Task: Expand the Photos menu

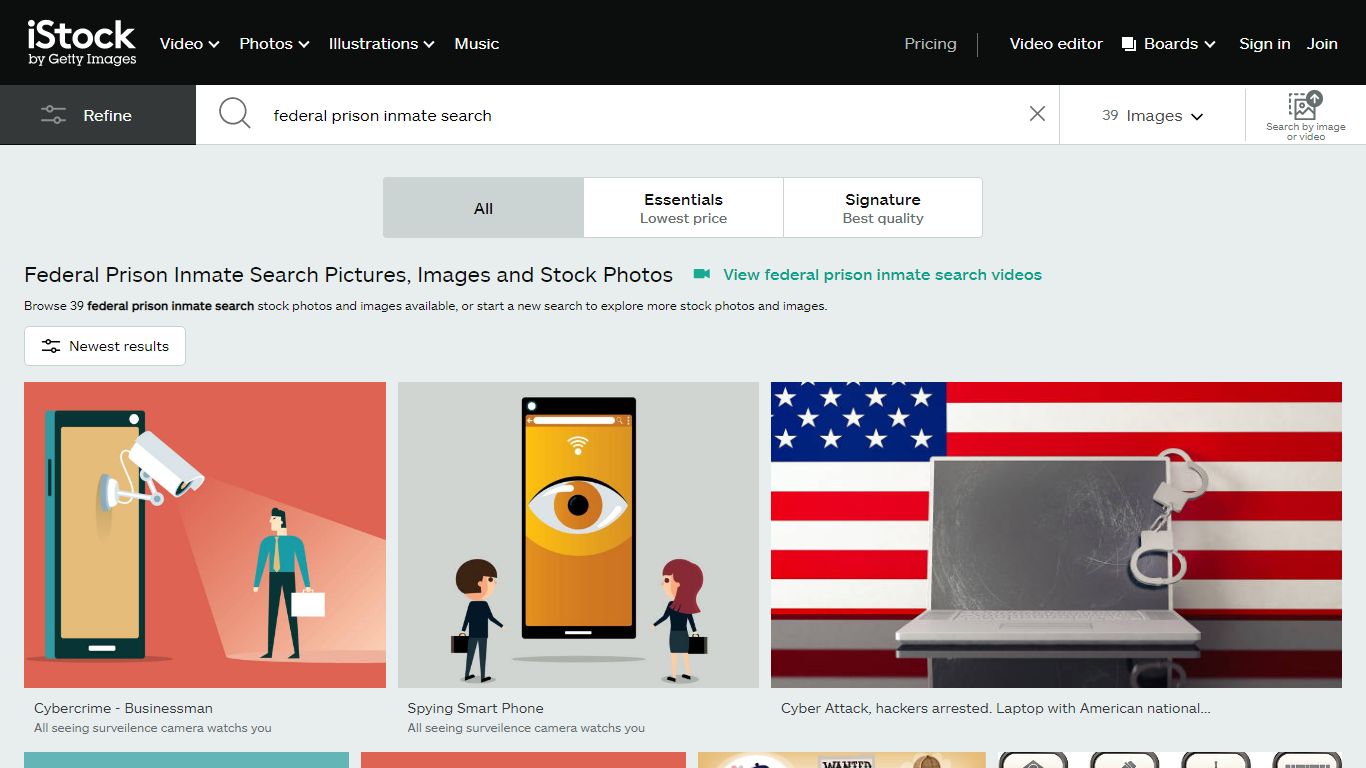Action: coord(274,44)
